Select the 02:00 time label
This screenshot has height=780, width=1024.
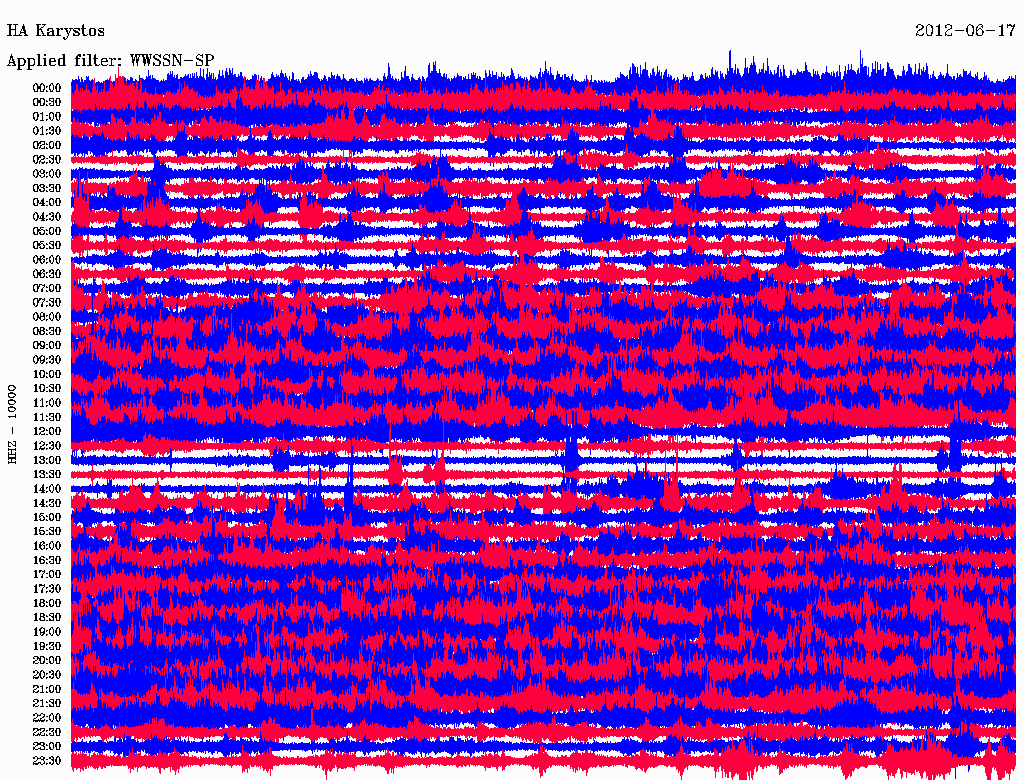click(47, 145)
